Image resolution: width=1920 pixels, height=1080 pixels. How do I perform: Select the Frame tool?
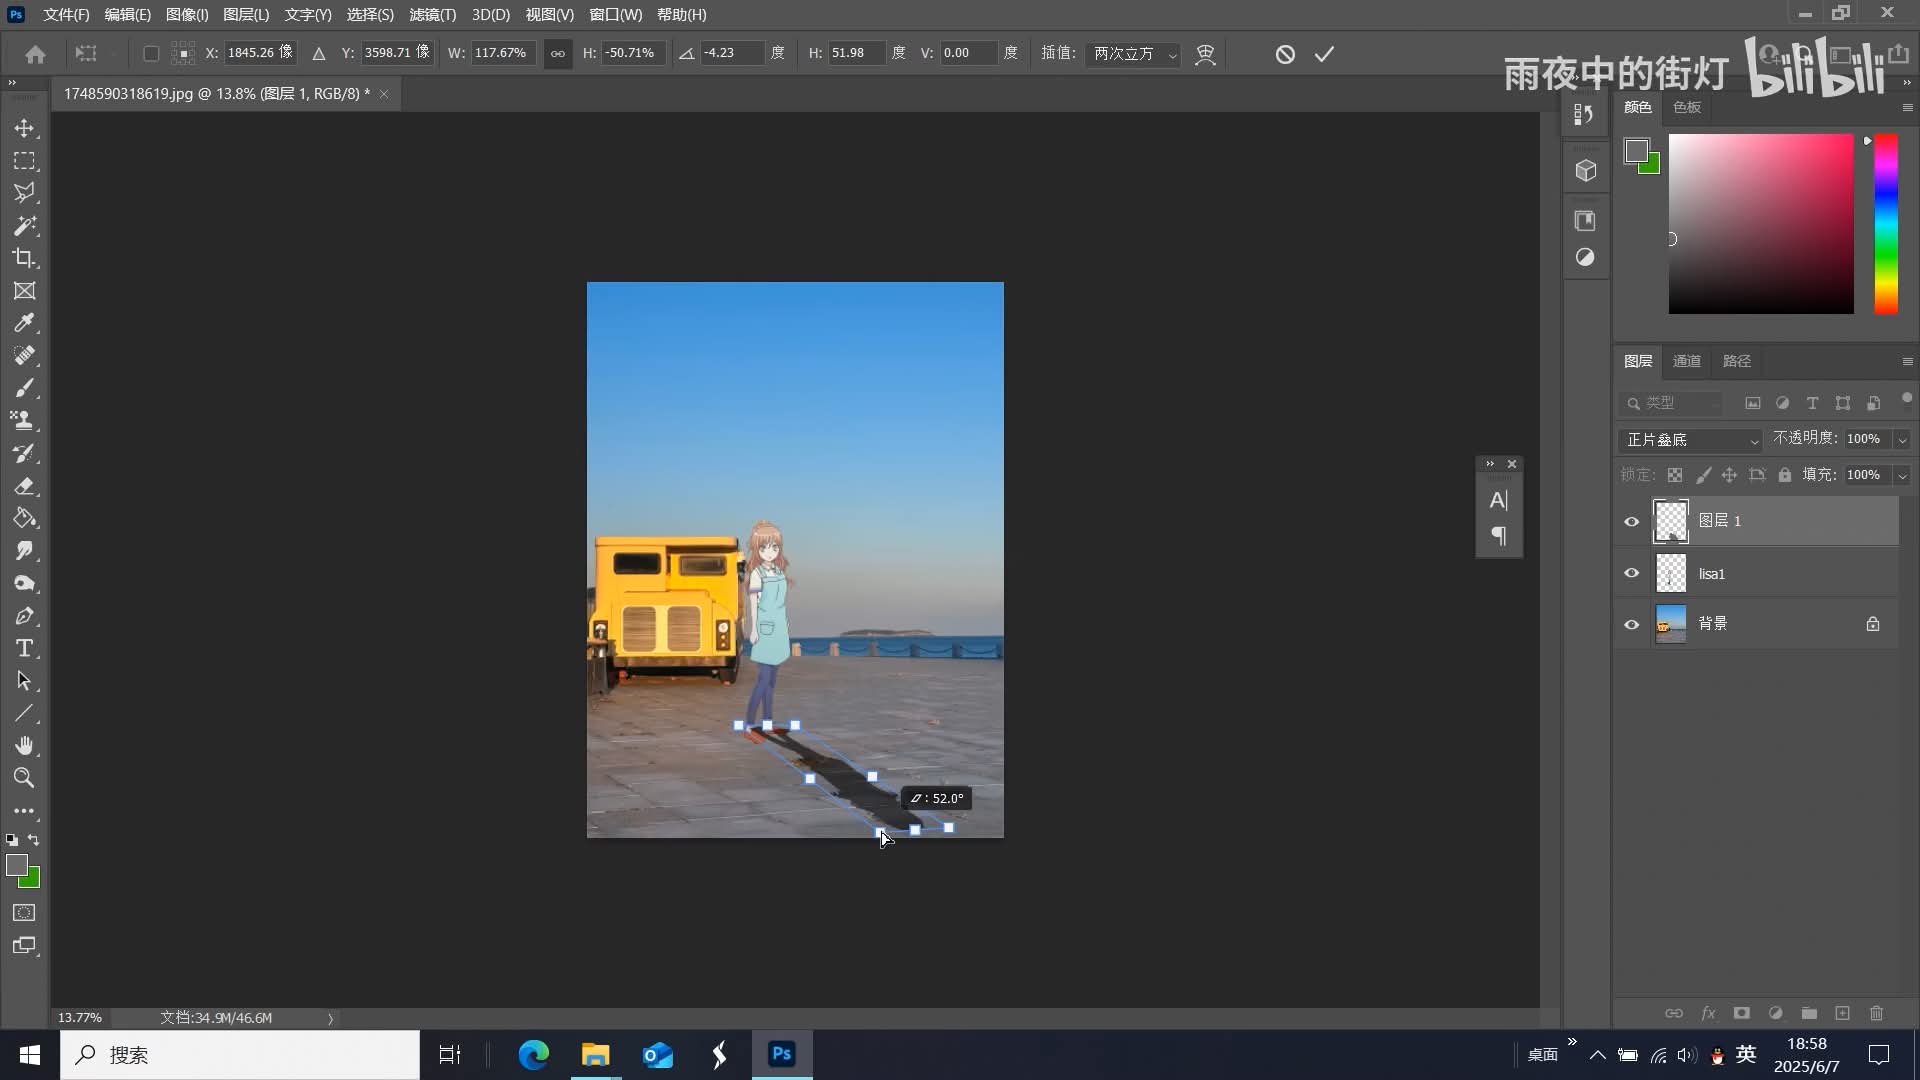(x=24, y=291)
